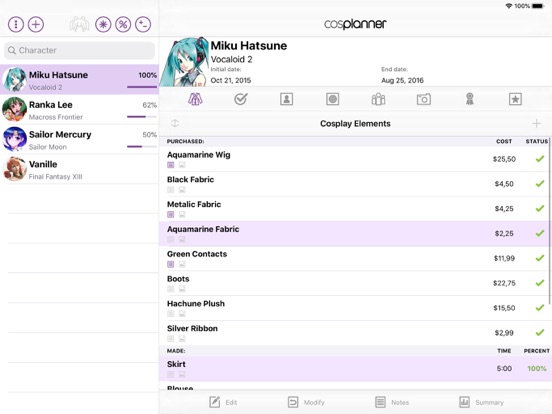Select Vanille in character list
The image size is (552, 414).
pyautogui.click(x=79, y=169)
